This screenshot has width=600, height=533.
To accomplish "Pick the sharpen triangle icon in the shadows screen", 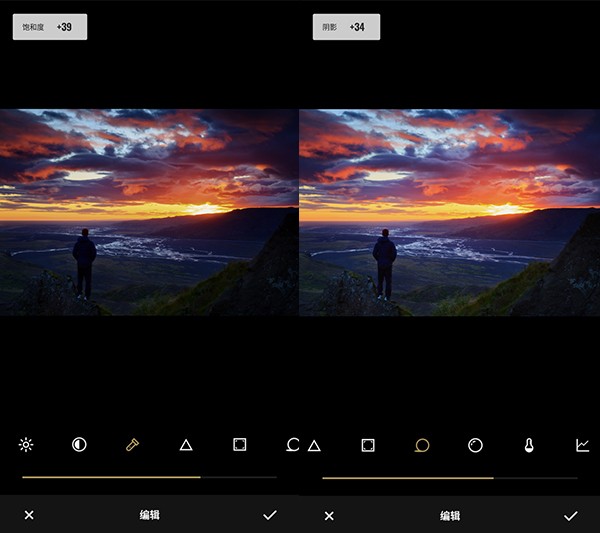I will point(314,446).
